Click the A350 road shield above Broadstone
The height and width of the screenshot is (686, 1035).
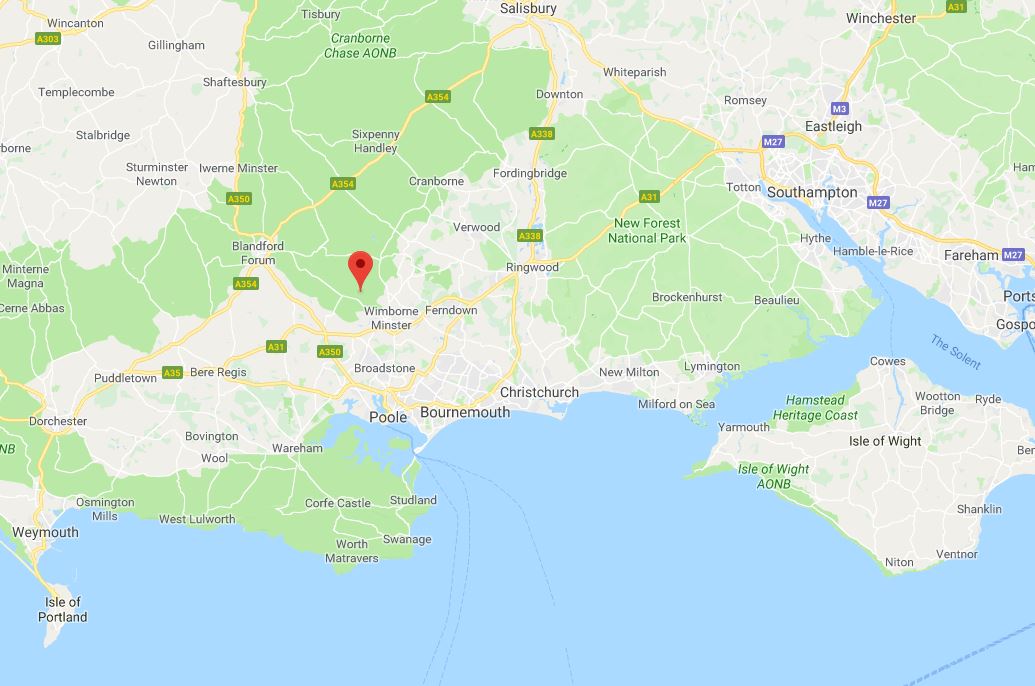pyautogui.click(x=329, y=352)
